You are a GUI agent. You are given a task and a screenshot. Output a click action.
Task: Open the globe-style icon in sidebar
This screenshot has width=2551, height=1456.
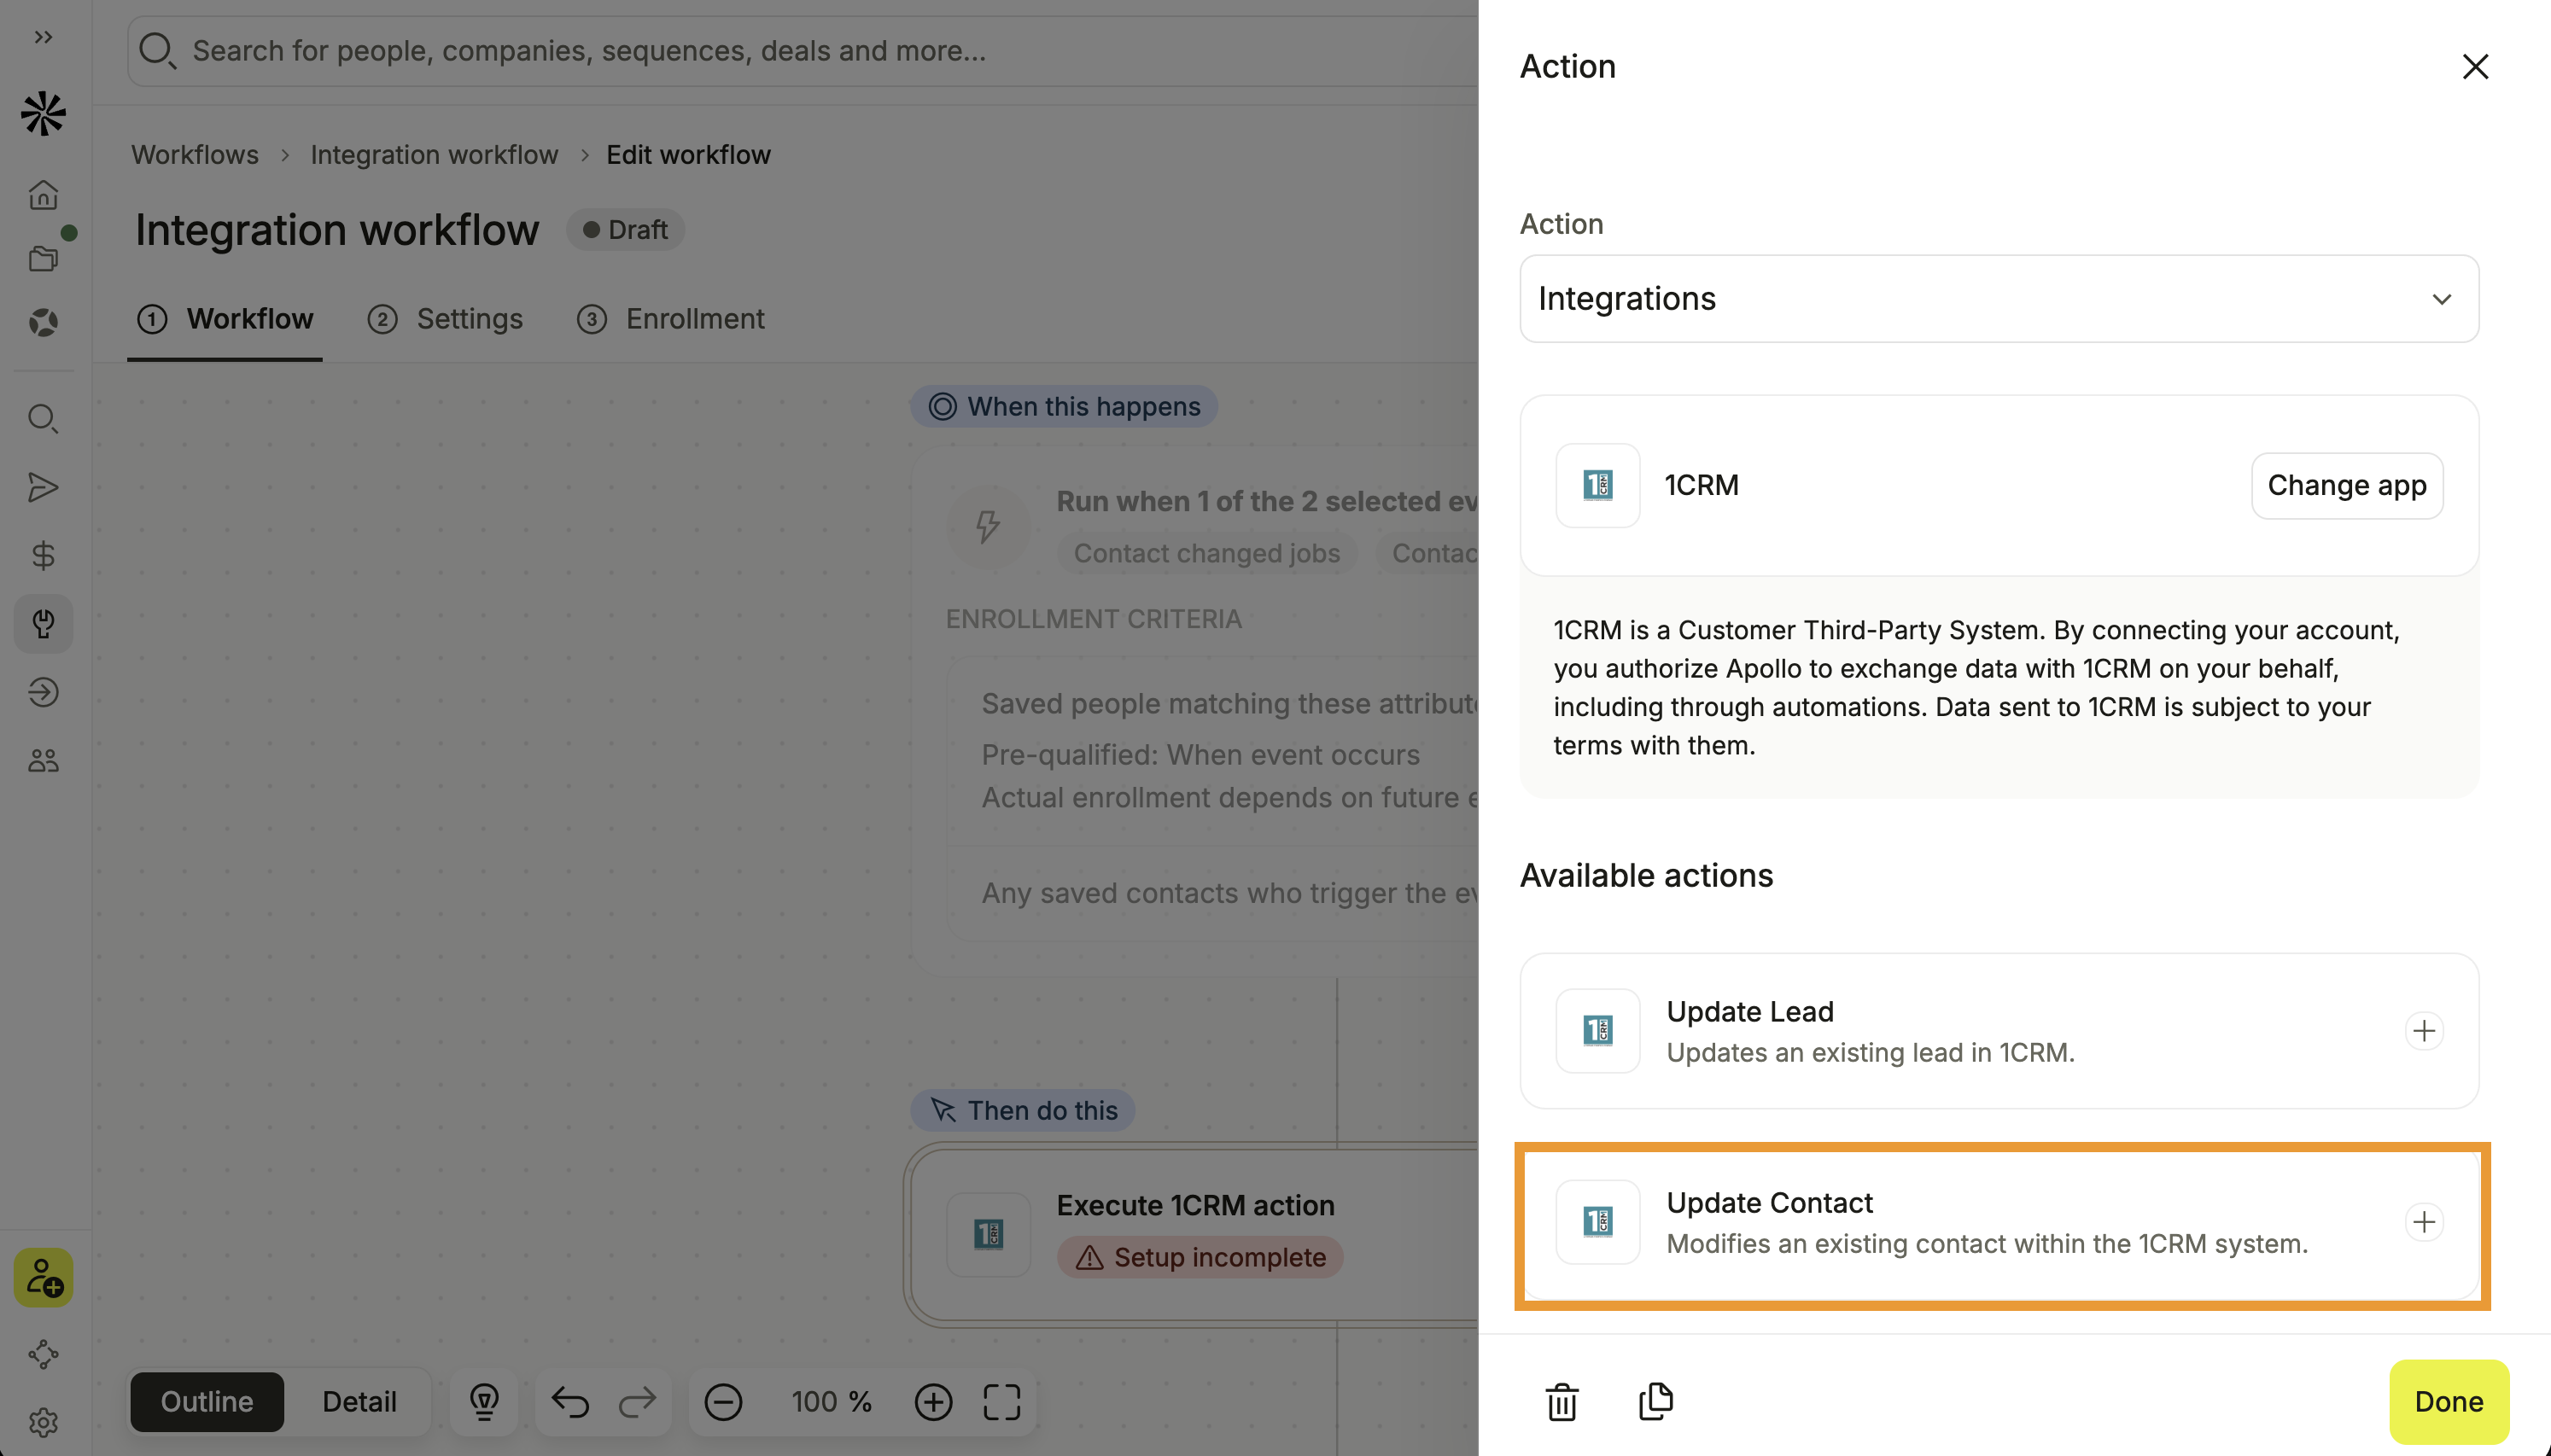43,322
